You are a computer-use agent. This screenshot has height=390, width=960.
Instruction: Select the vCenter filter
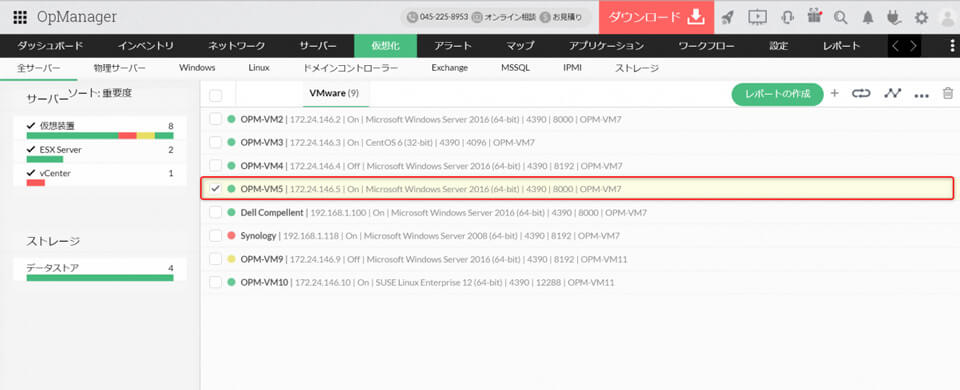point(55,173)
